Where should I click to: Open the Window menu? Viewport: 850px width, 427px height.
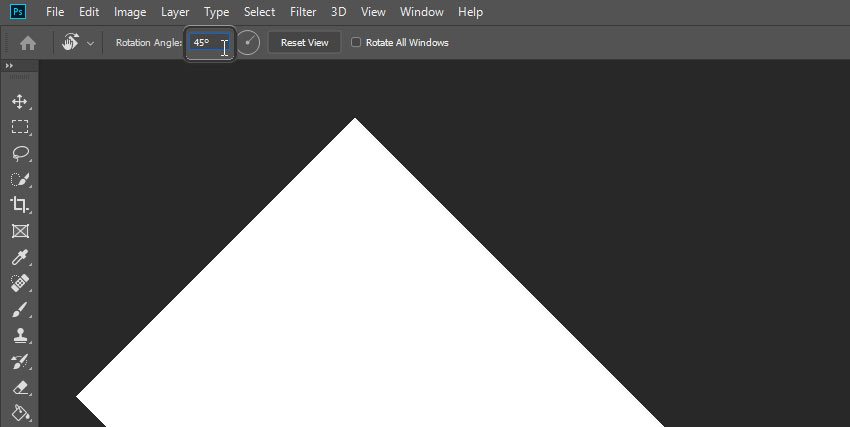pos(421,12)
